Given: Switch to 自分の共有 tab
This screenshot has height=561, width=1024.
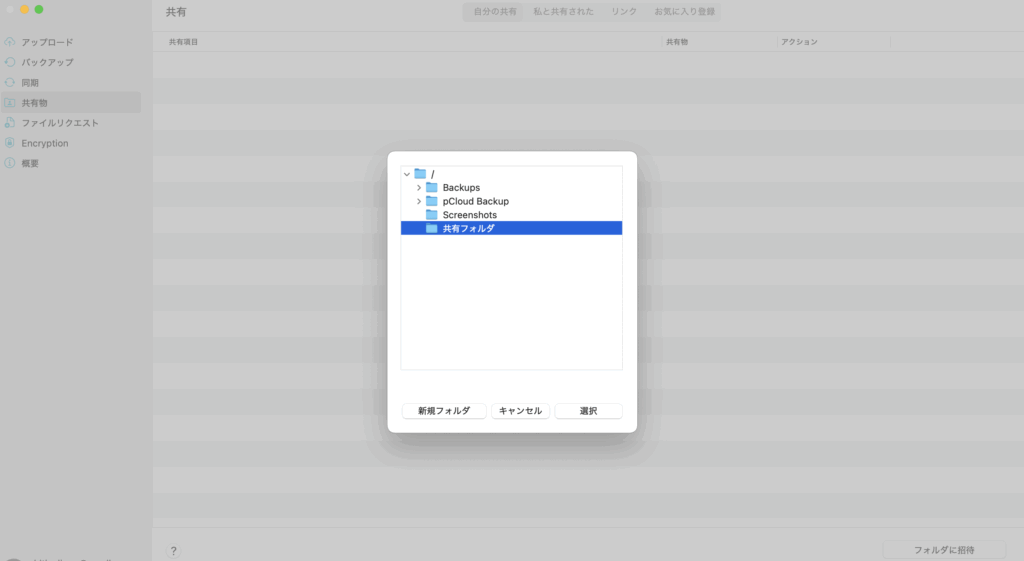Looking at the screenshot, I should tap(492, 12).
